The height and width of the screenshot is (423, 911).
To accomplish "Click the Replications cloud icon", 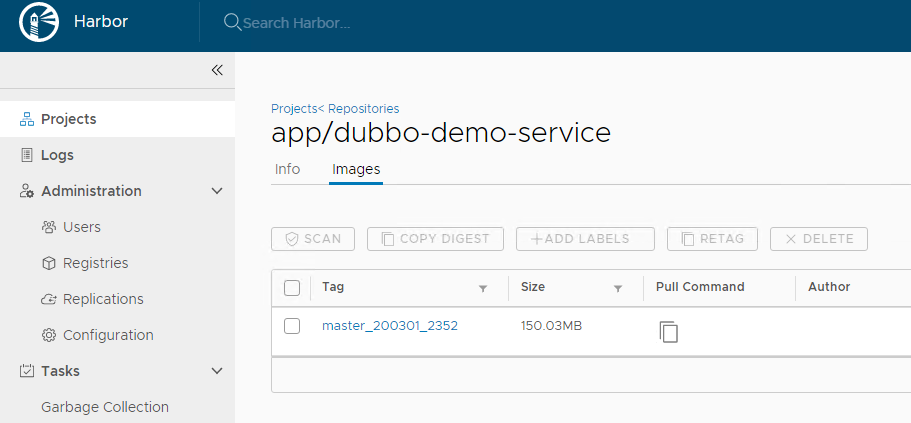I will pos(48,299).
